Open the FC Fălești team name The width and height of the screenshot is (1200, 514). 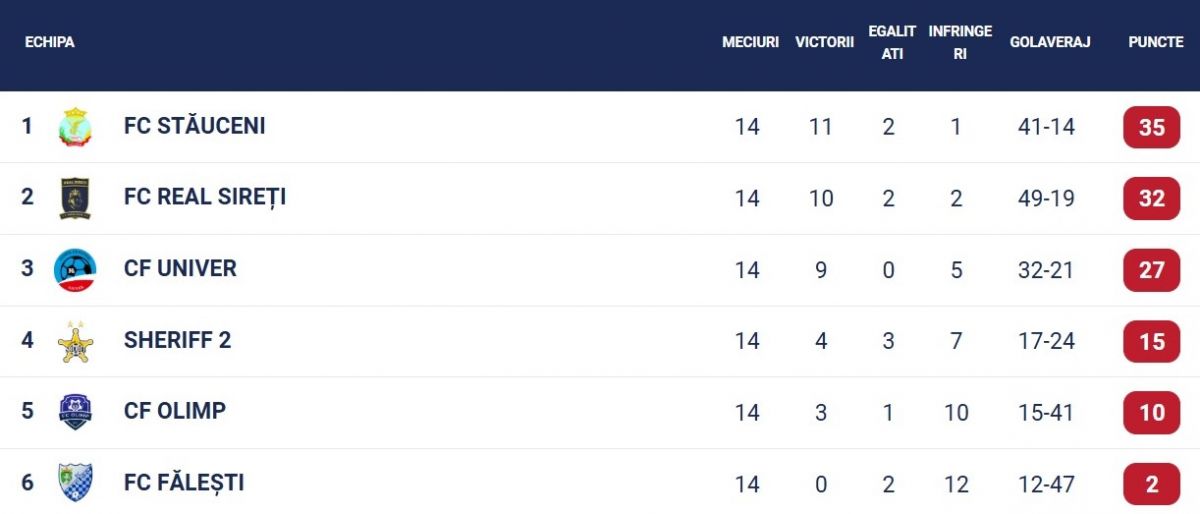coord(184,483)
